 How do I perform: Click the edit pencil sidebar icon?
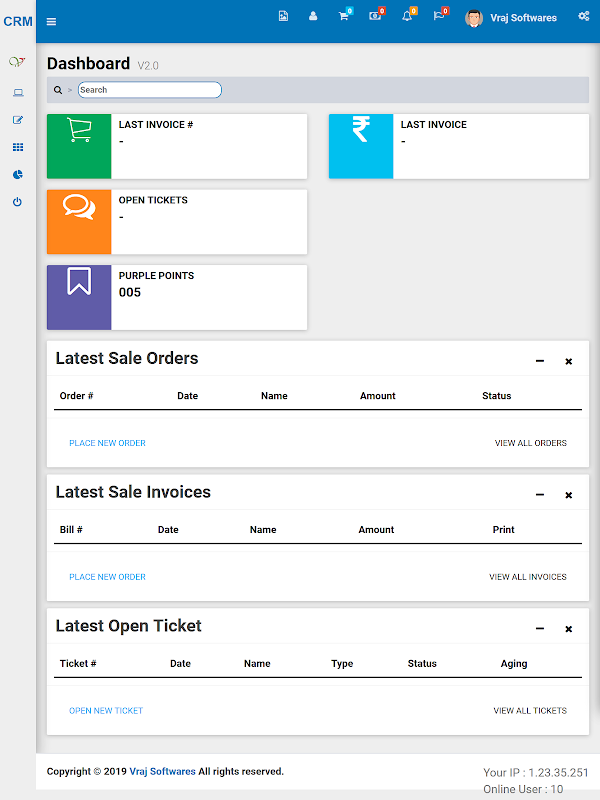tap(17, 120)
